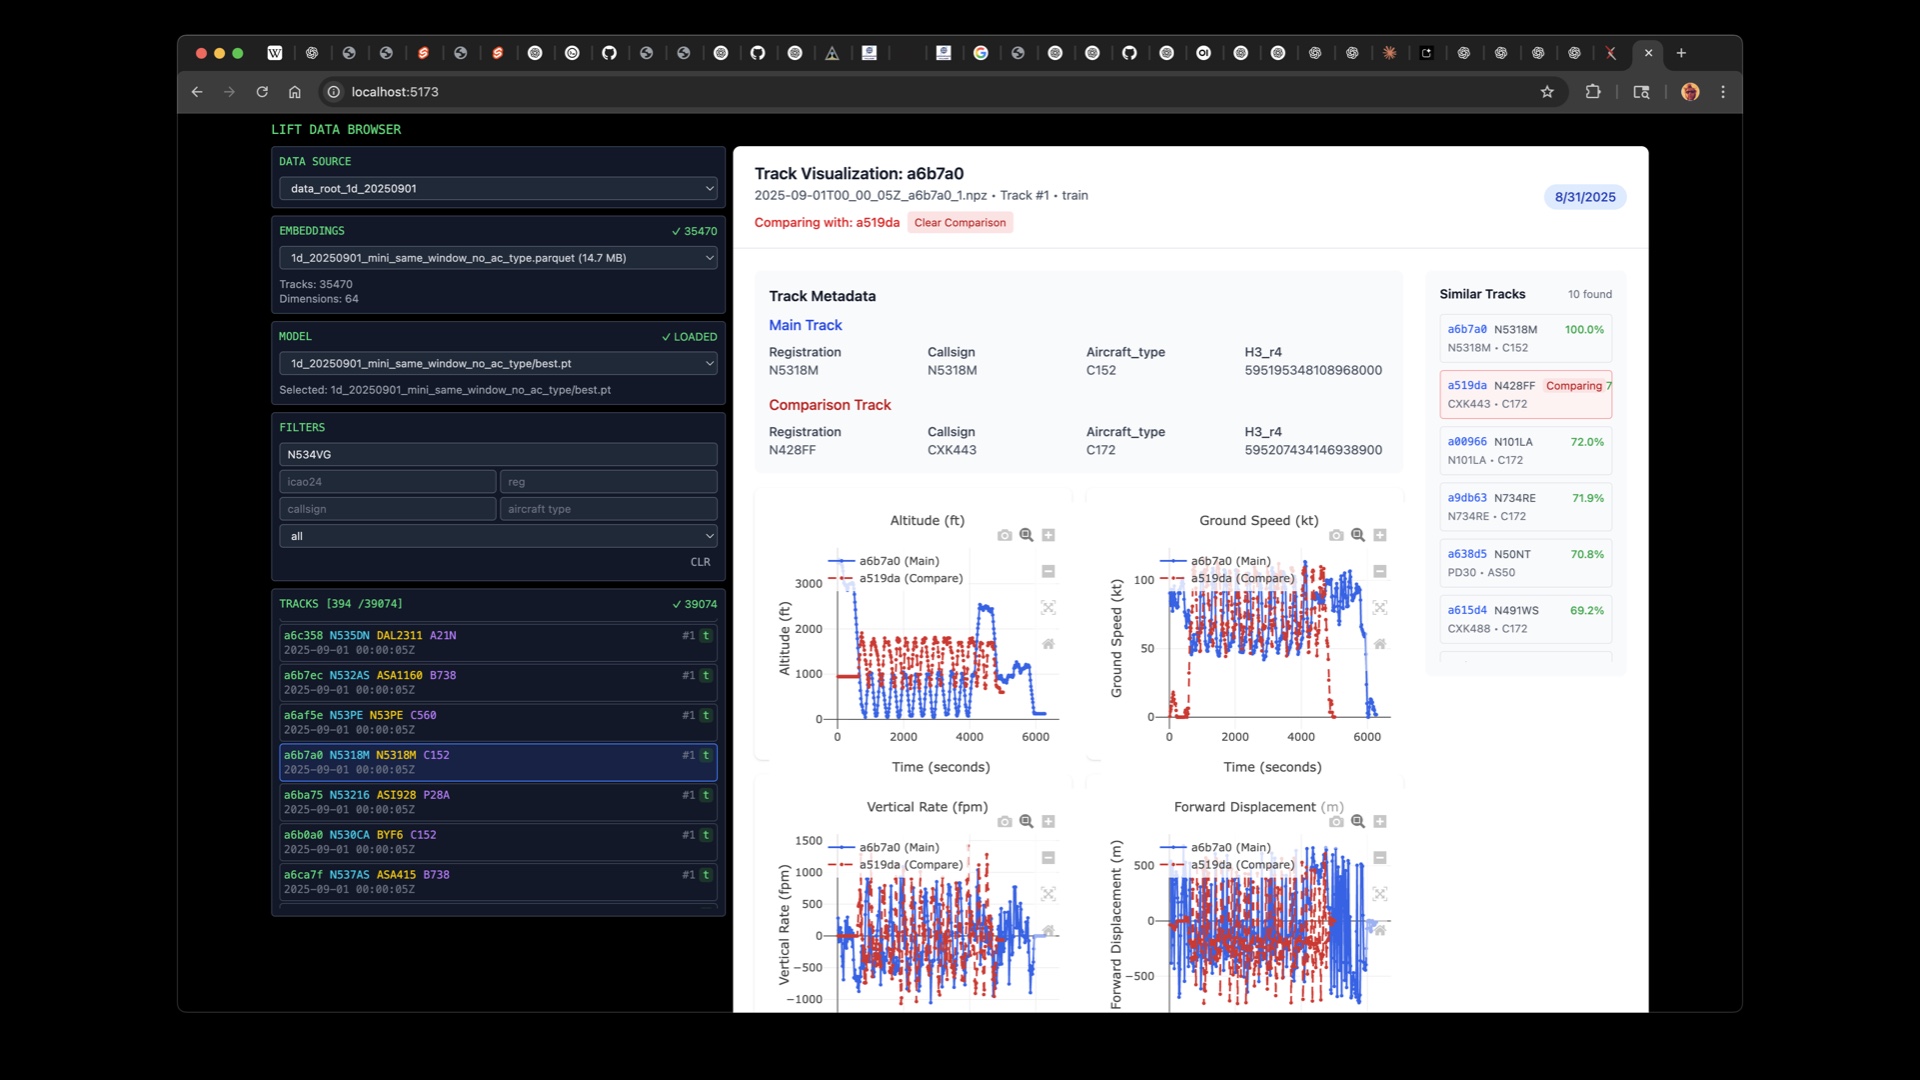Screen dimensions: 1920x1080
Task: Open the Model best.pt dropdown
Action: pyautogui.click(x=498, y=363)
